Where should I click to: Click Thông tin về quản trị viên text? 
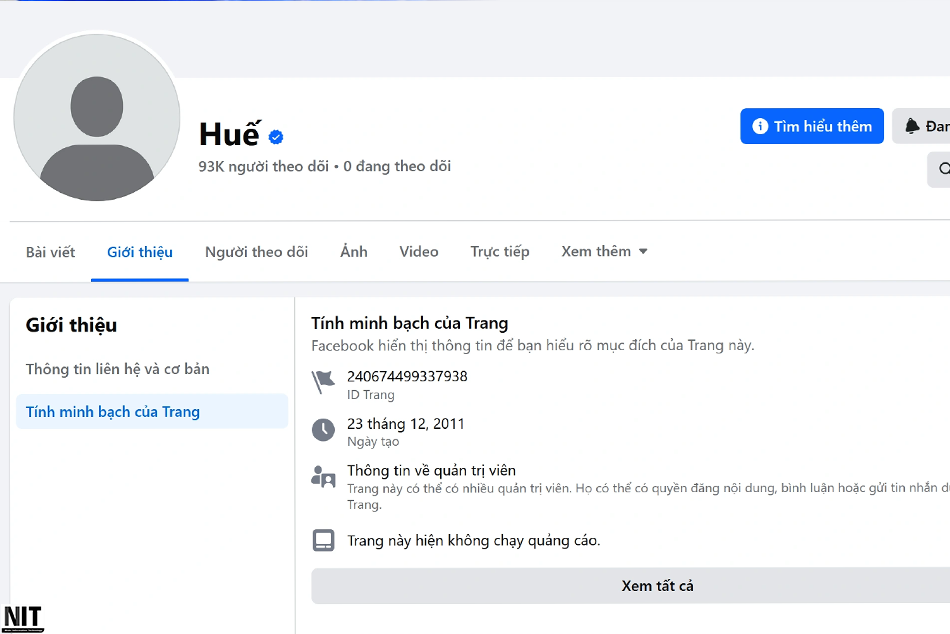coord(431,470)
